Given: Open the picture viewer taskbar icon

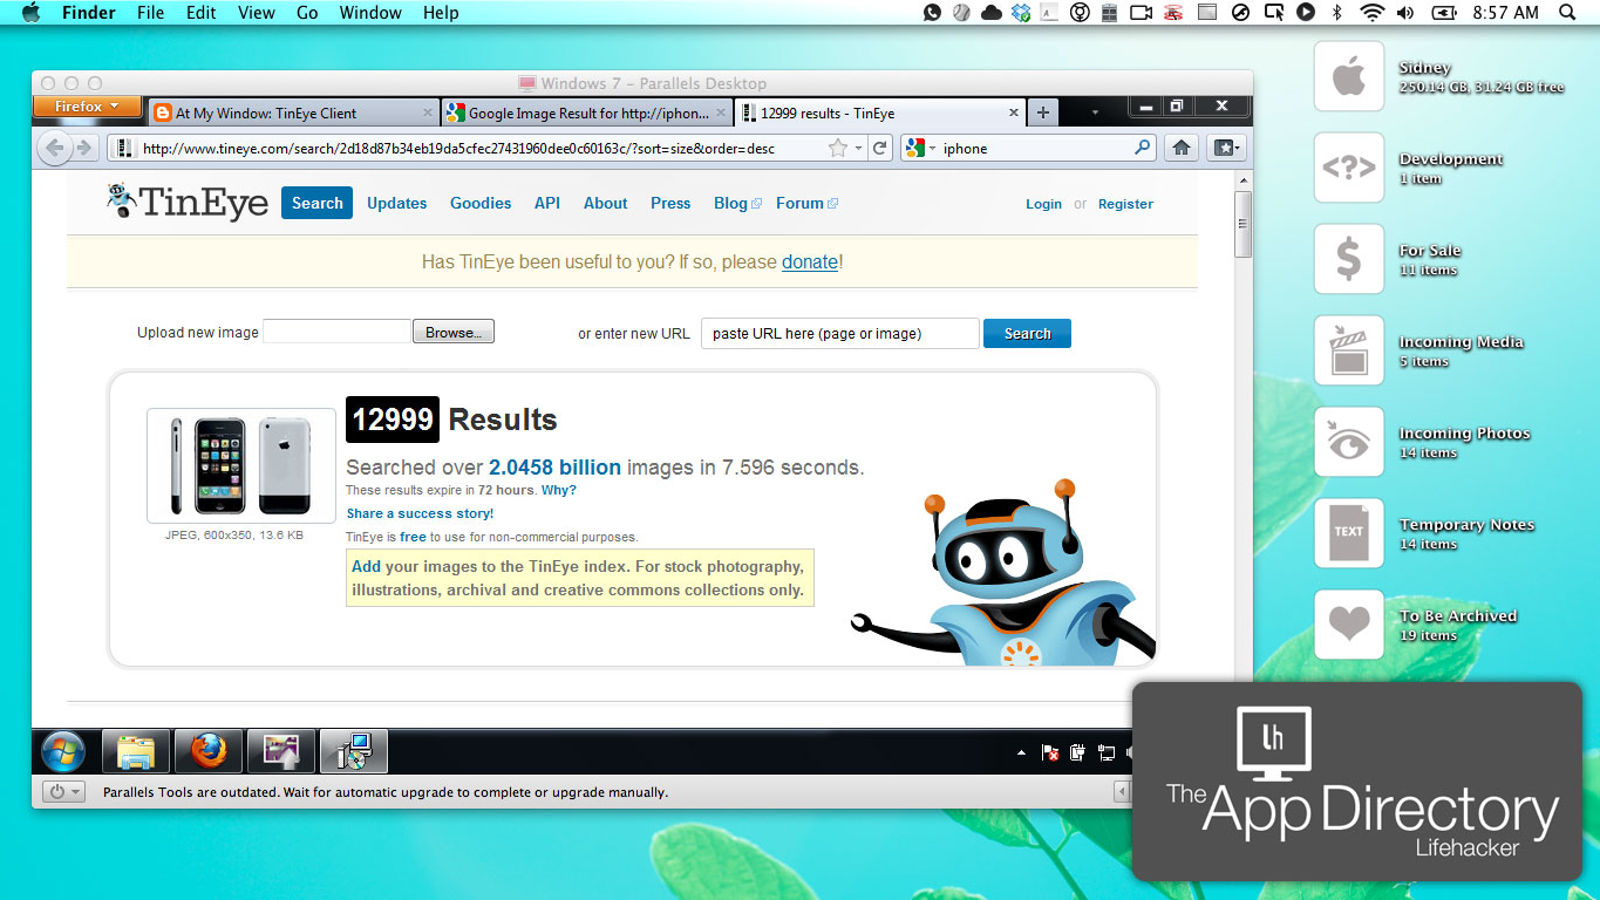Looking at the screenshot, I should (281, 751).
